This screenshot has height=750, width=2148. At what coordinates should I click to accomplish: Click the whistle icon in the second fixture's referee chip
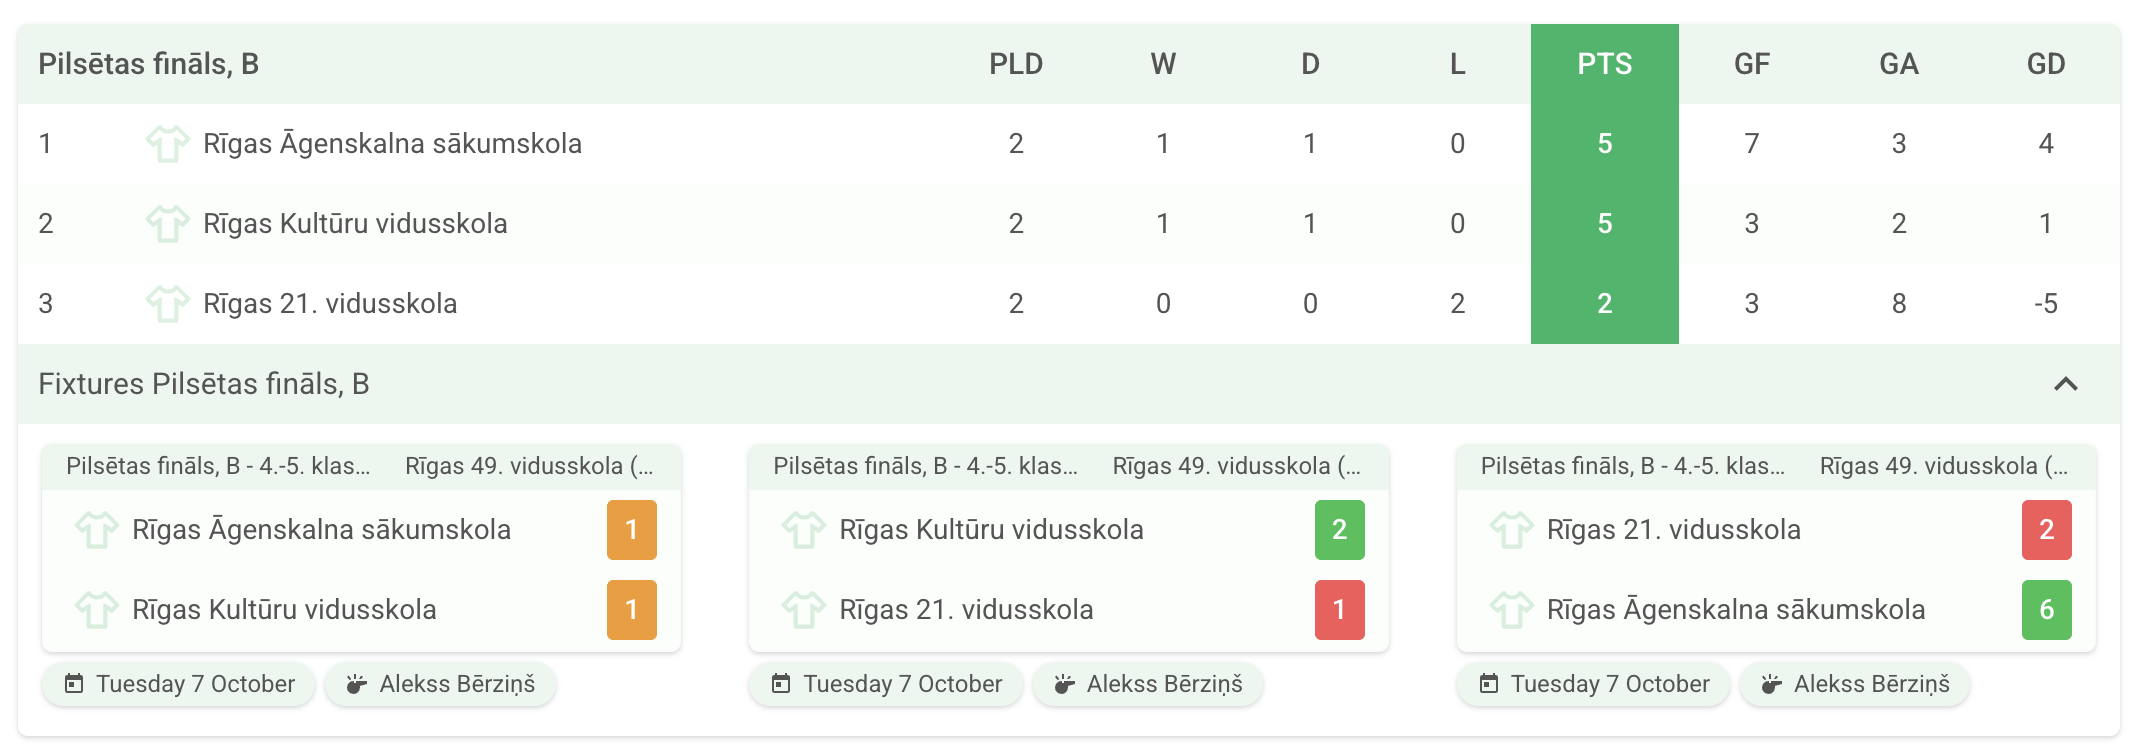[x=1063, y=684]
